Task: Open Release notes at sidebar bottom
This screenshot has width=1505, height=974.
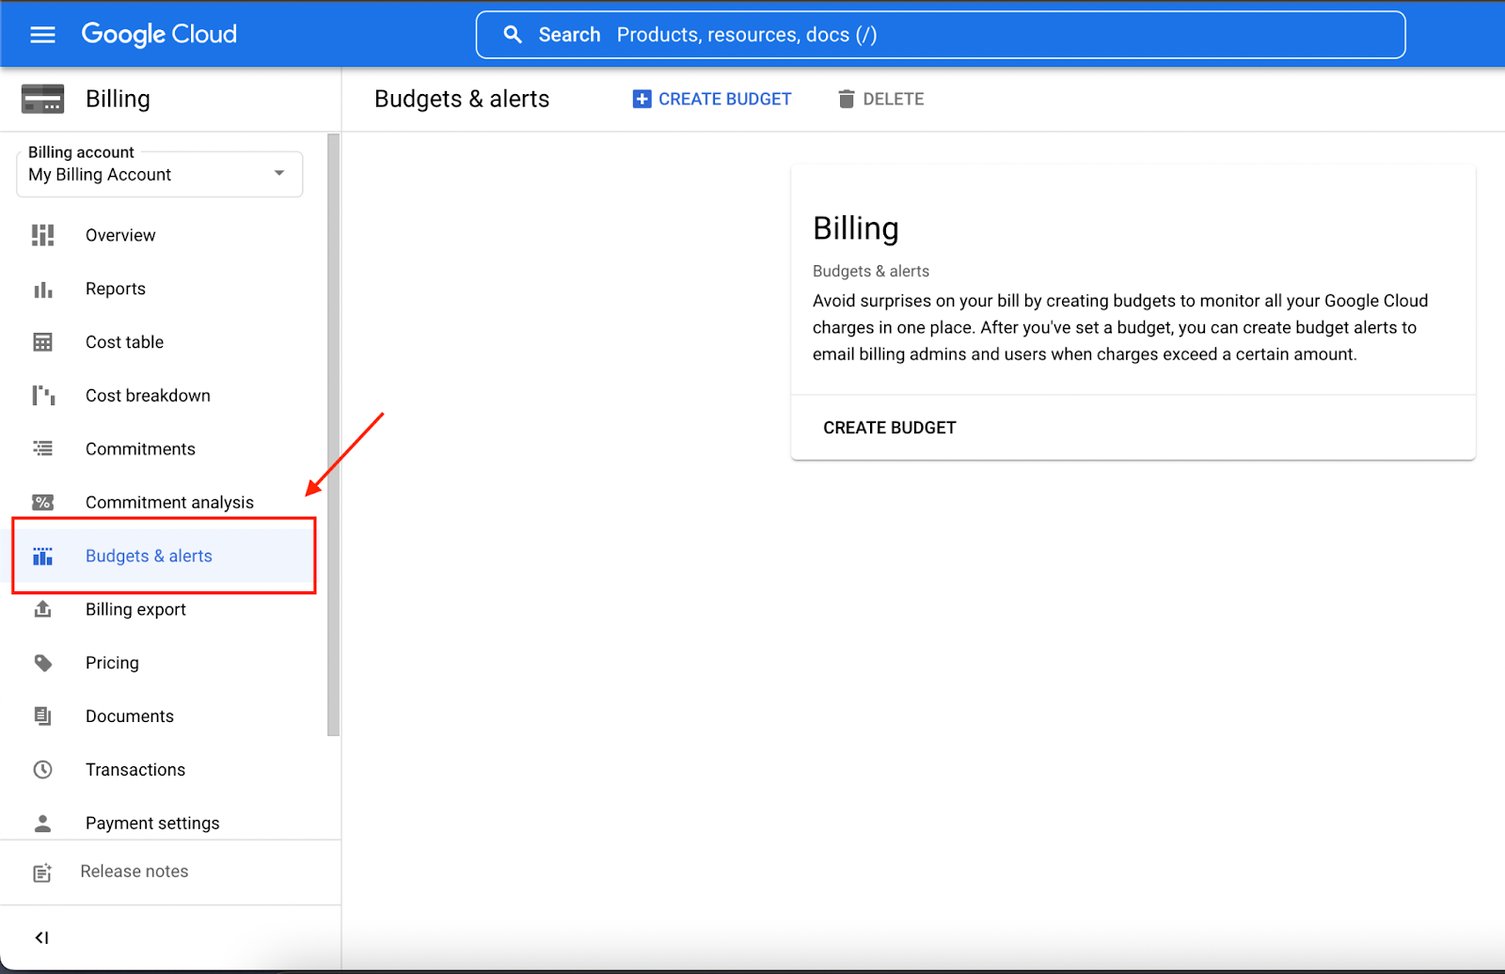Action: point(134,871)
